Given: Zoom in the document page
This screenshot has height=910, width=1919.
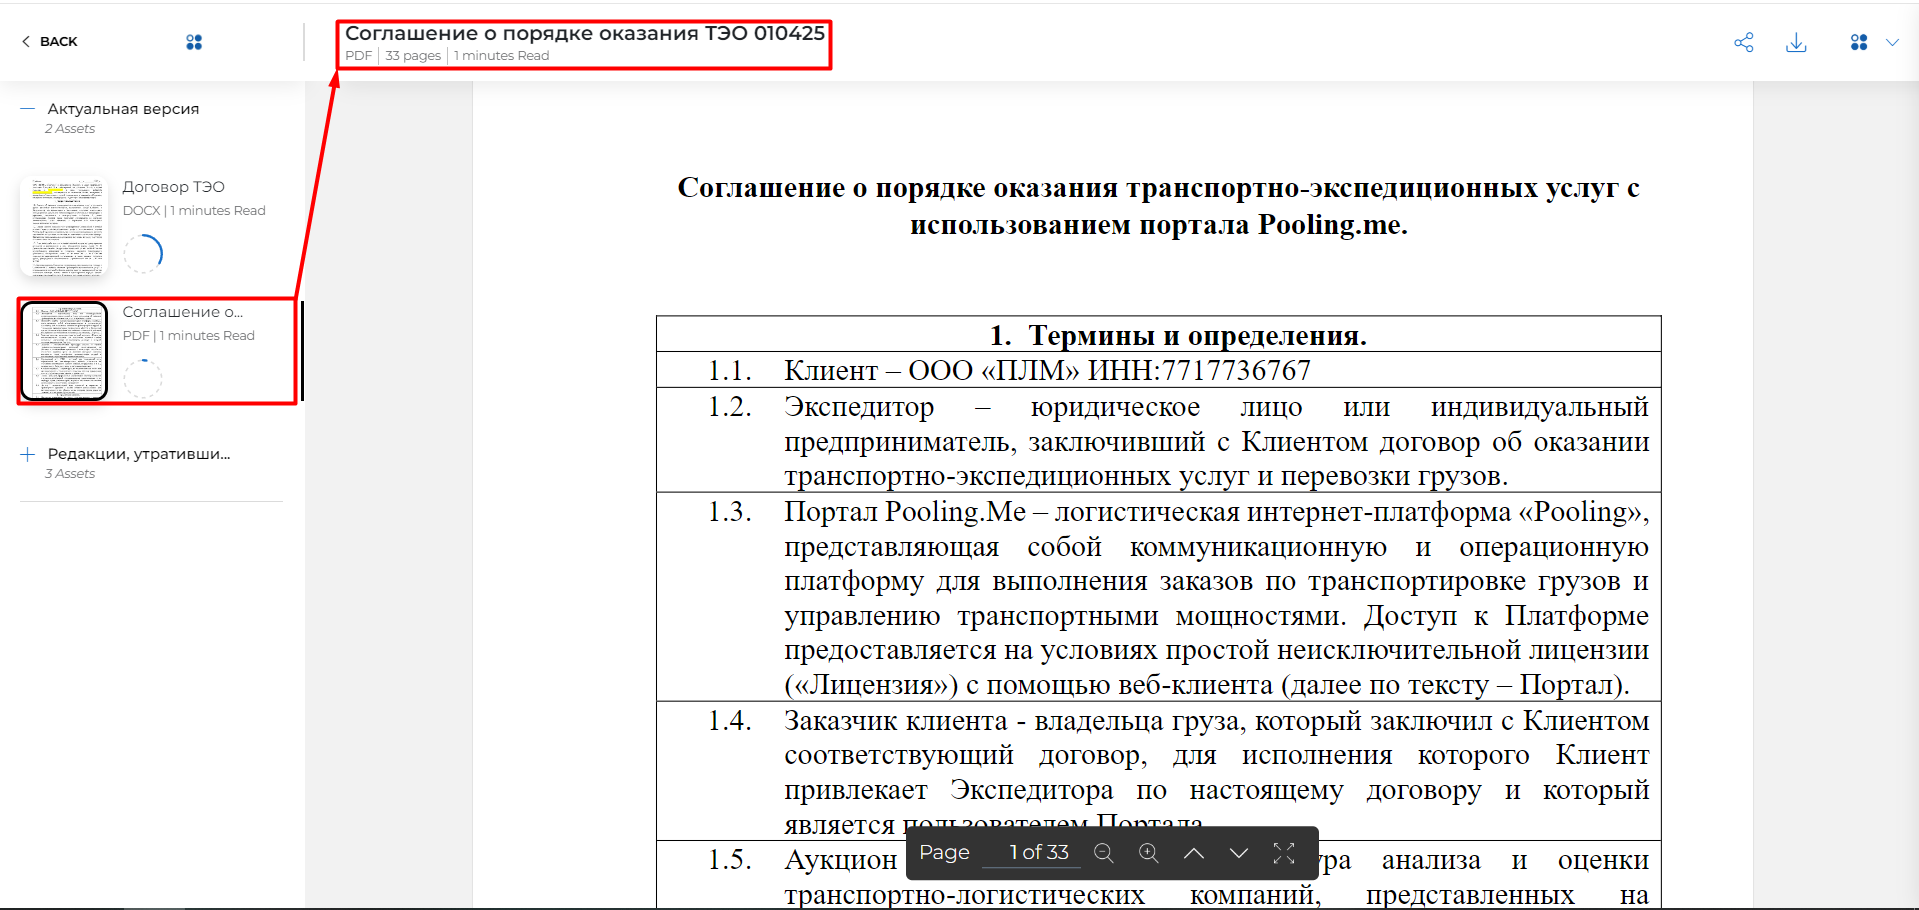Looking at the screenshot, I should point(1148,853).
